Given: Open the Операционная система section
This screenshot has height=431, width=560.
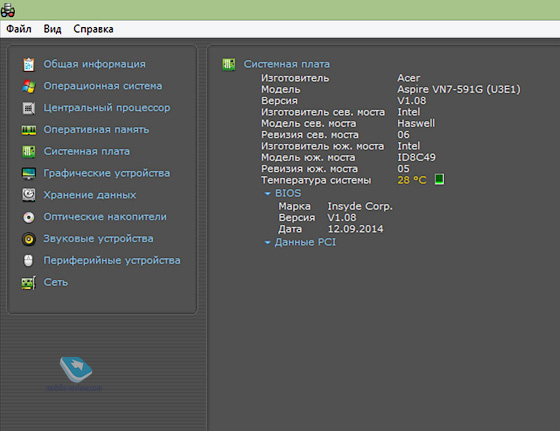Looking at the screenshot, I should point(103,86).
